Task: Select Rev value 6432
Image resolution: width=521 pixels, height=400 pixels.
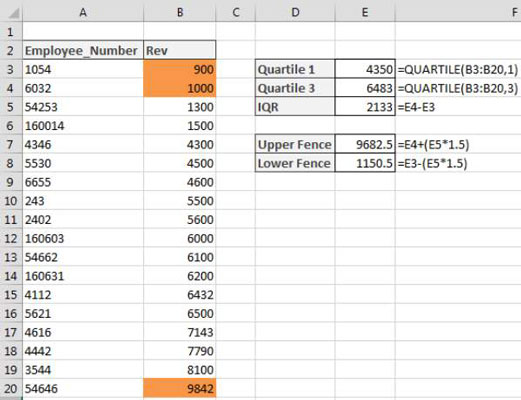Action: [x=180, y=295]
